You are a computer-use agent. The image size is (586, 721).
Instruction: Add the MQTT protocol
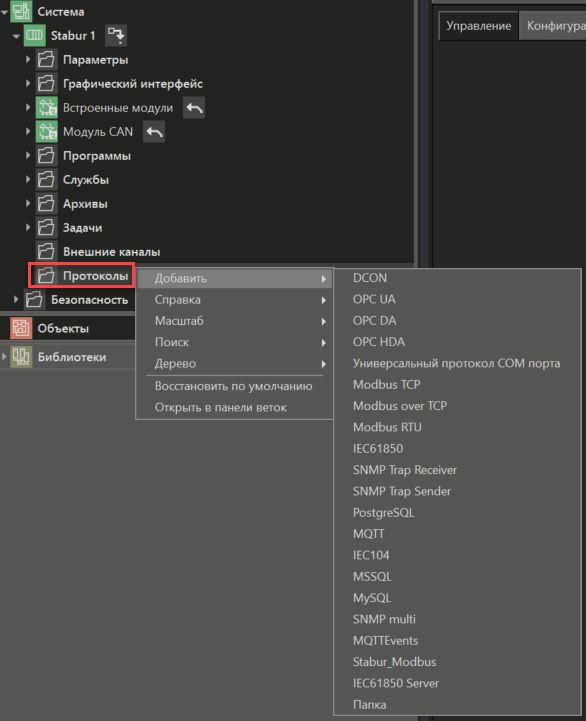457,534
